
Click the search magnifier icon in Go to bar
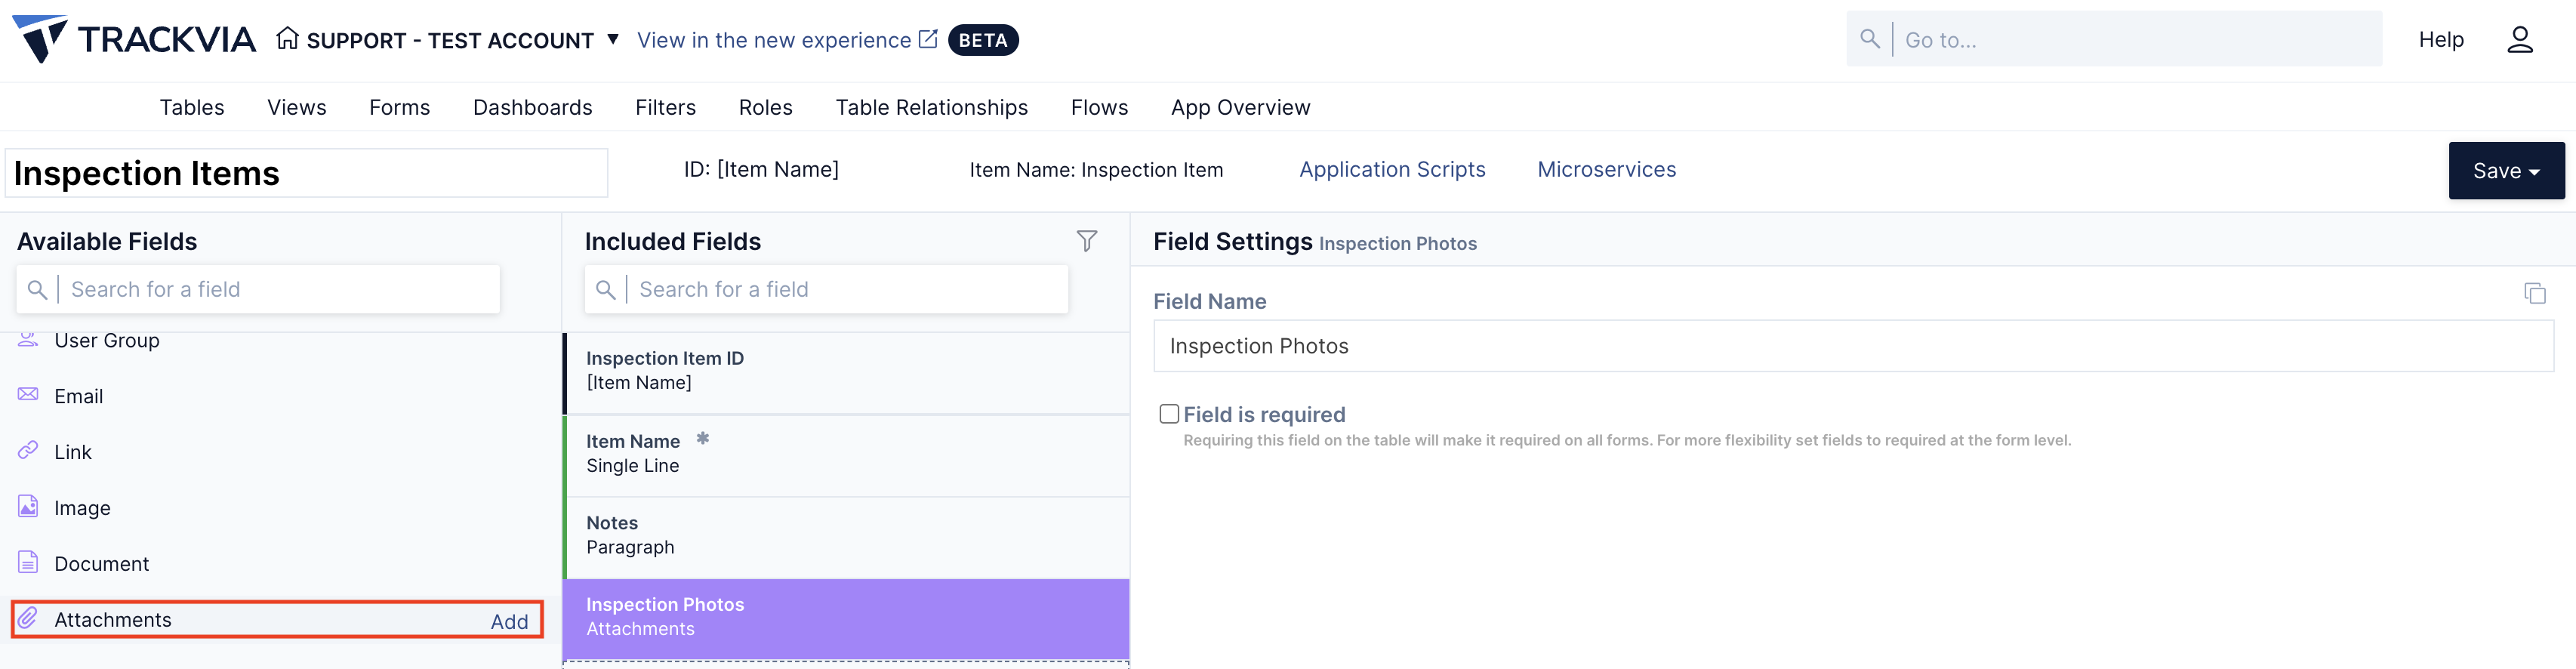(1869, 39)
